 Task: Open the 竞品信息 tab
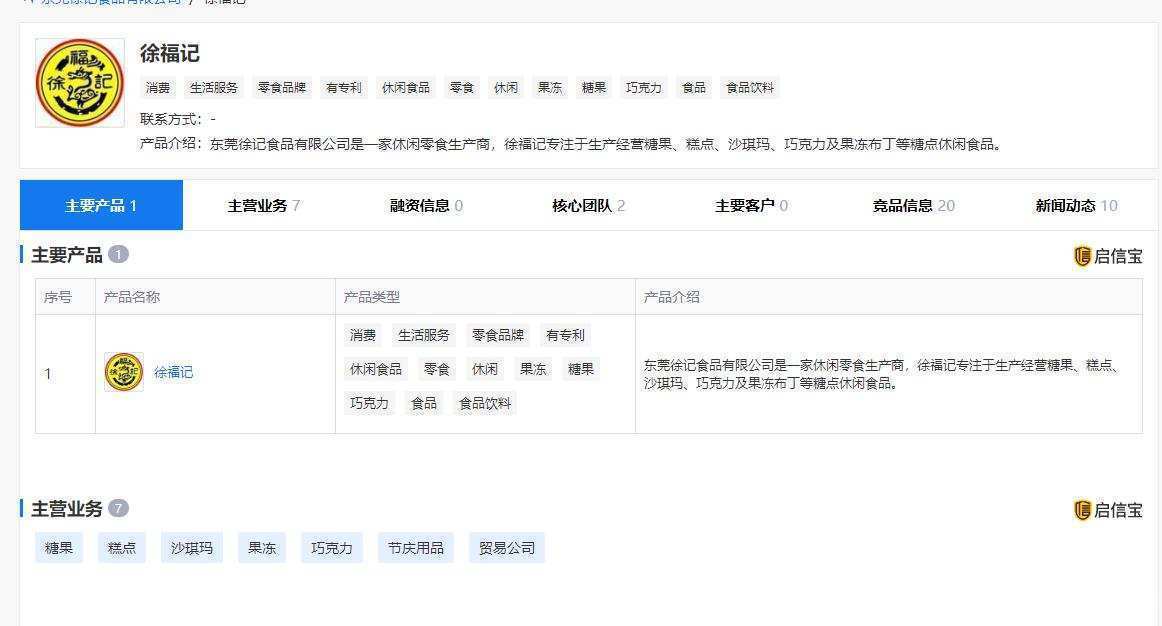tap(907, 204)
